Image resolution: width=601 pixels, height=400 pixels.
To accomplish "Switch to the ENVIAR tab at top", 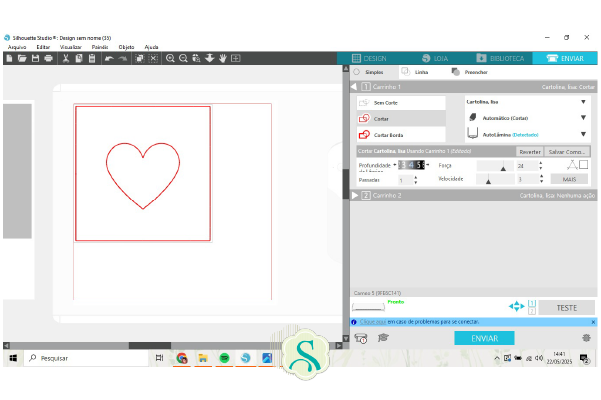I will tap(565, 58).
